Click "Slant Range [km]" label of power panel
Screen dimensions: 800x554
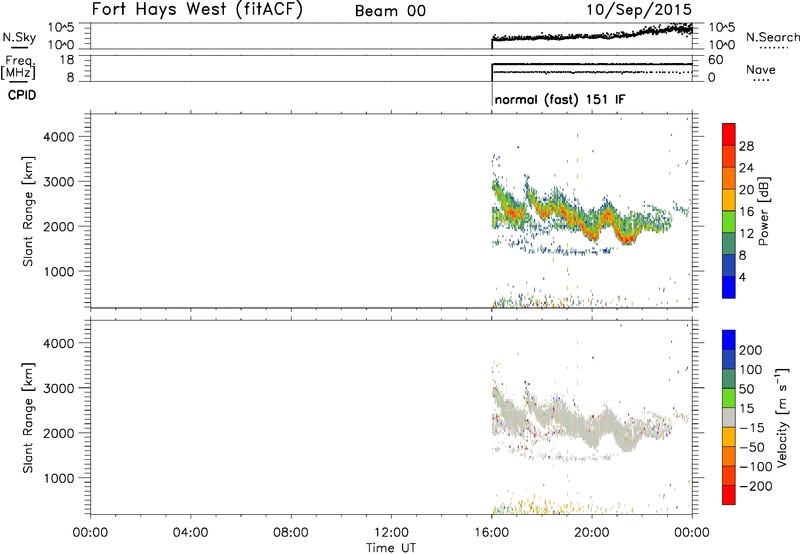(x=28, y=211)
